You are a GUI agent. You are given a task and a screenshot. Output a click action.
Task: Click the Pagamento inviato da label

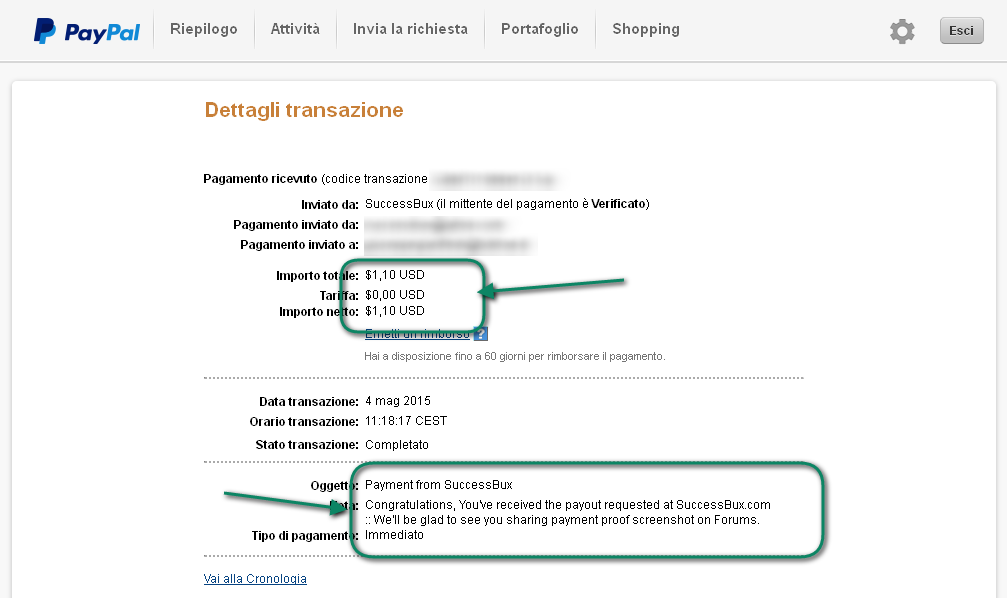(296, 225)
